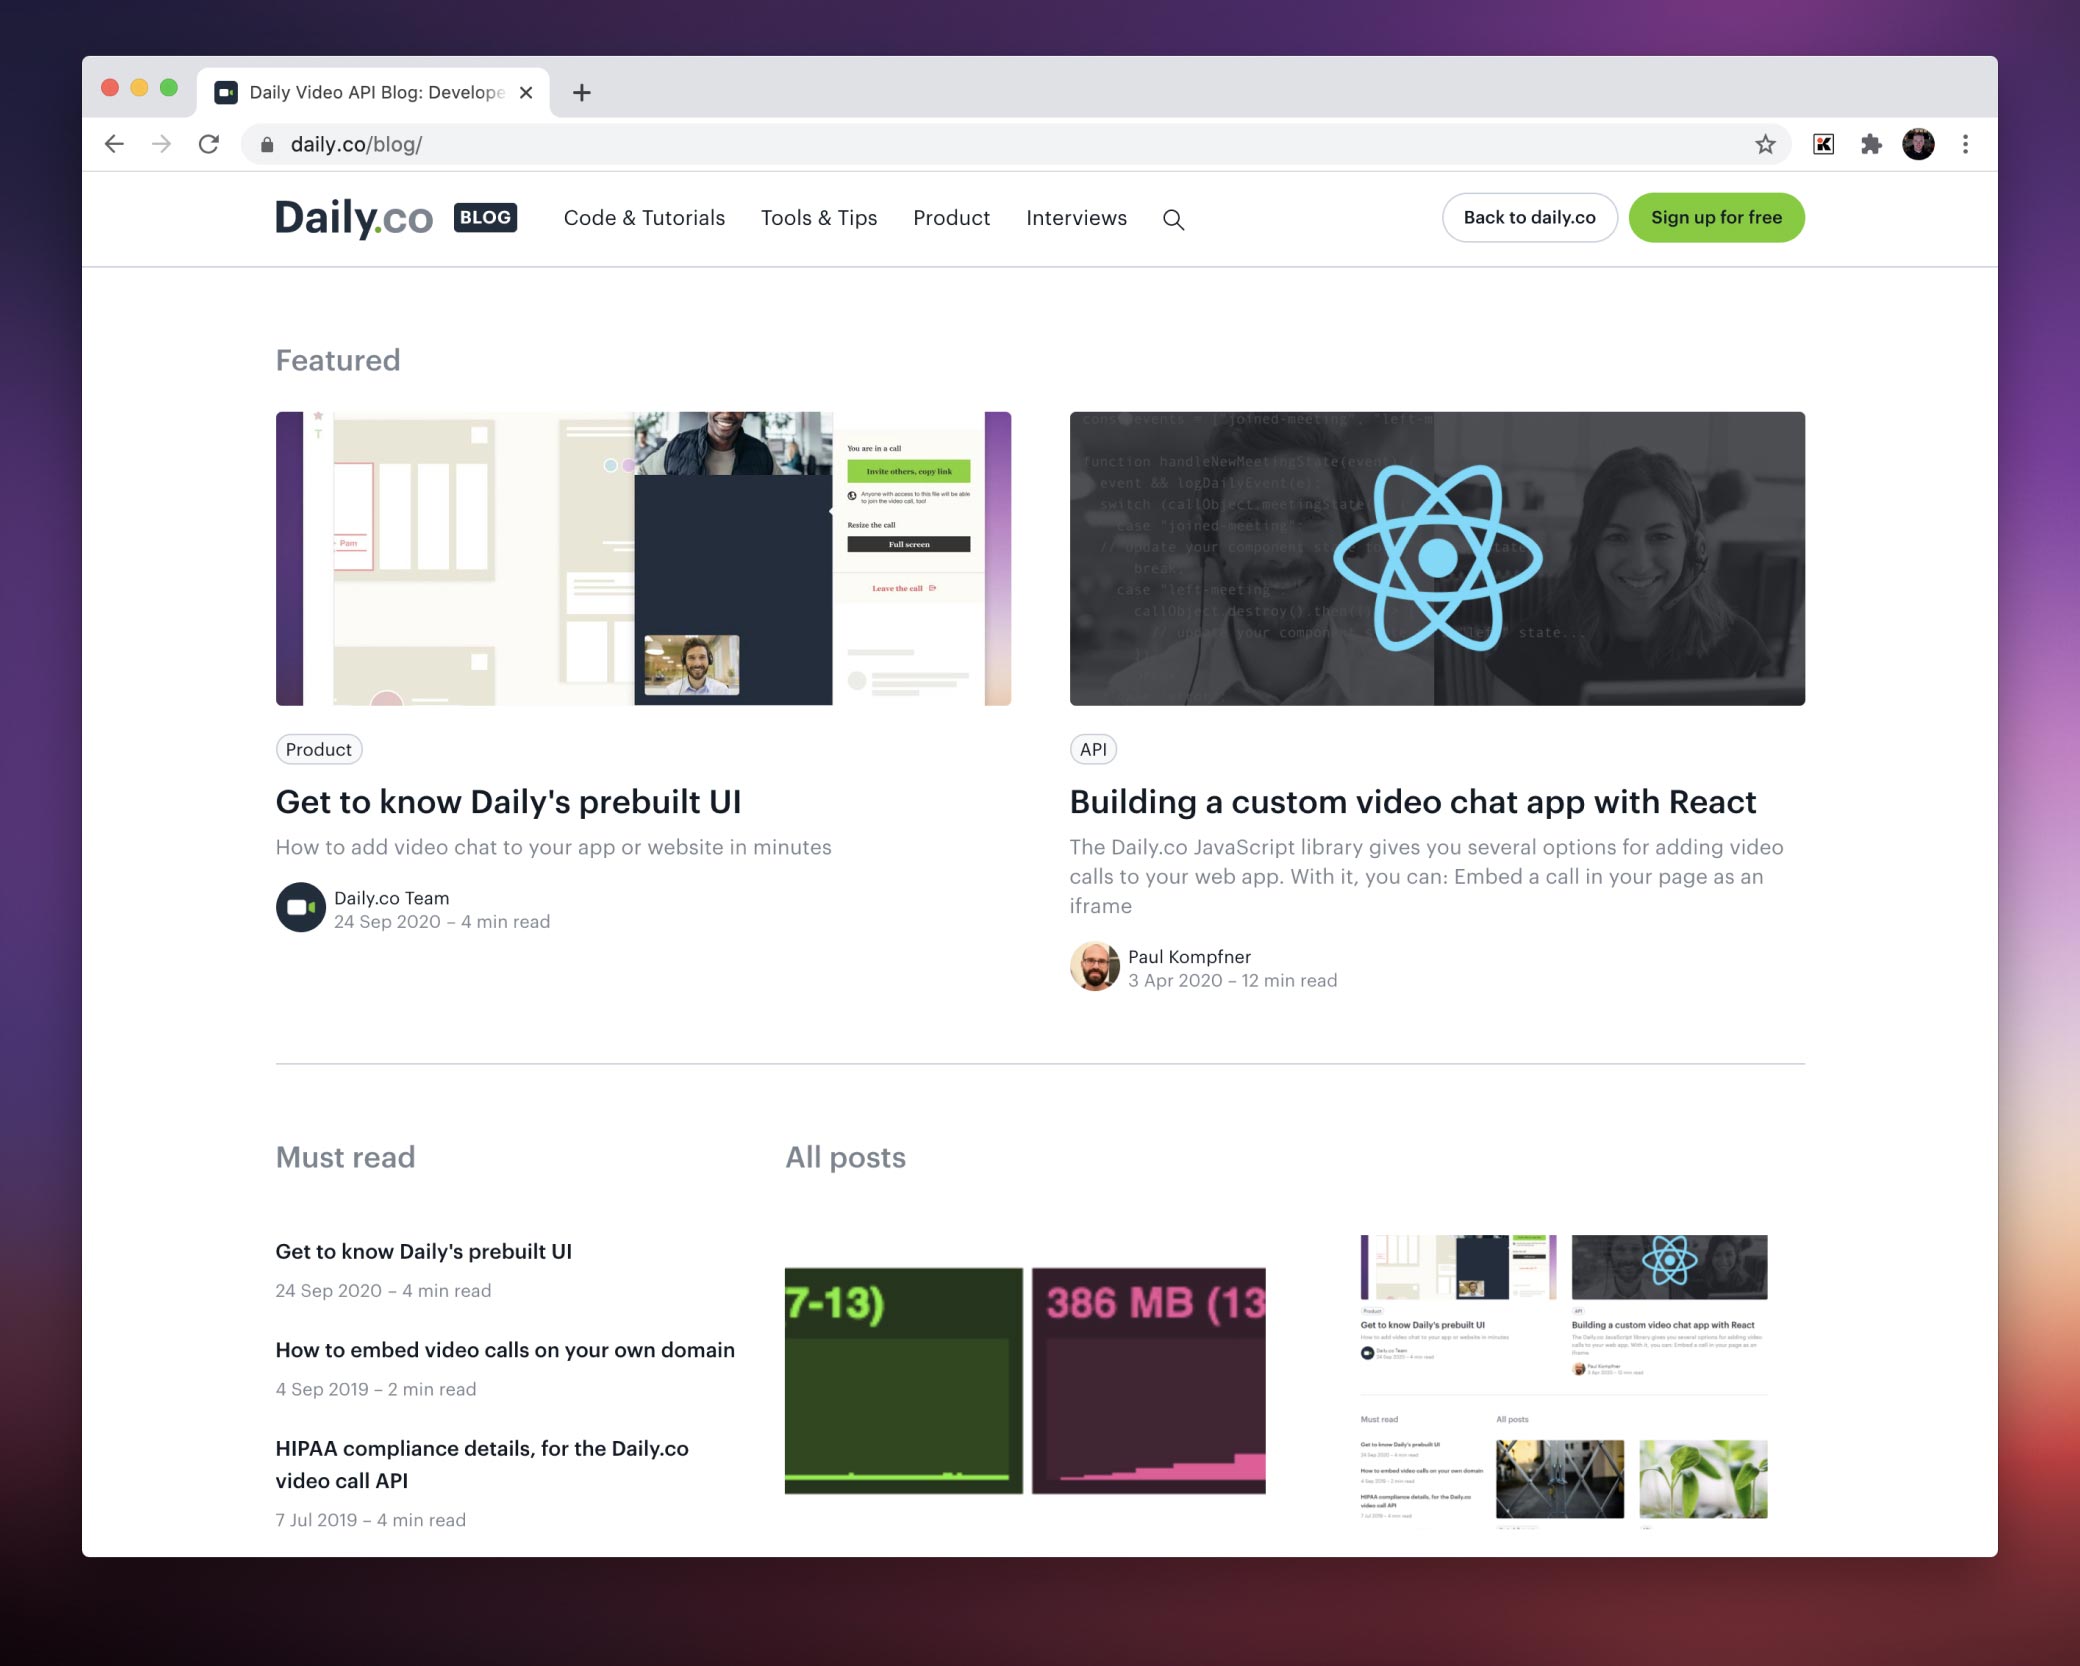Select the 'Interviews' navigation tab

[x=1076, y=216]
